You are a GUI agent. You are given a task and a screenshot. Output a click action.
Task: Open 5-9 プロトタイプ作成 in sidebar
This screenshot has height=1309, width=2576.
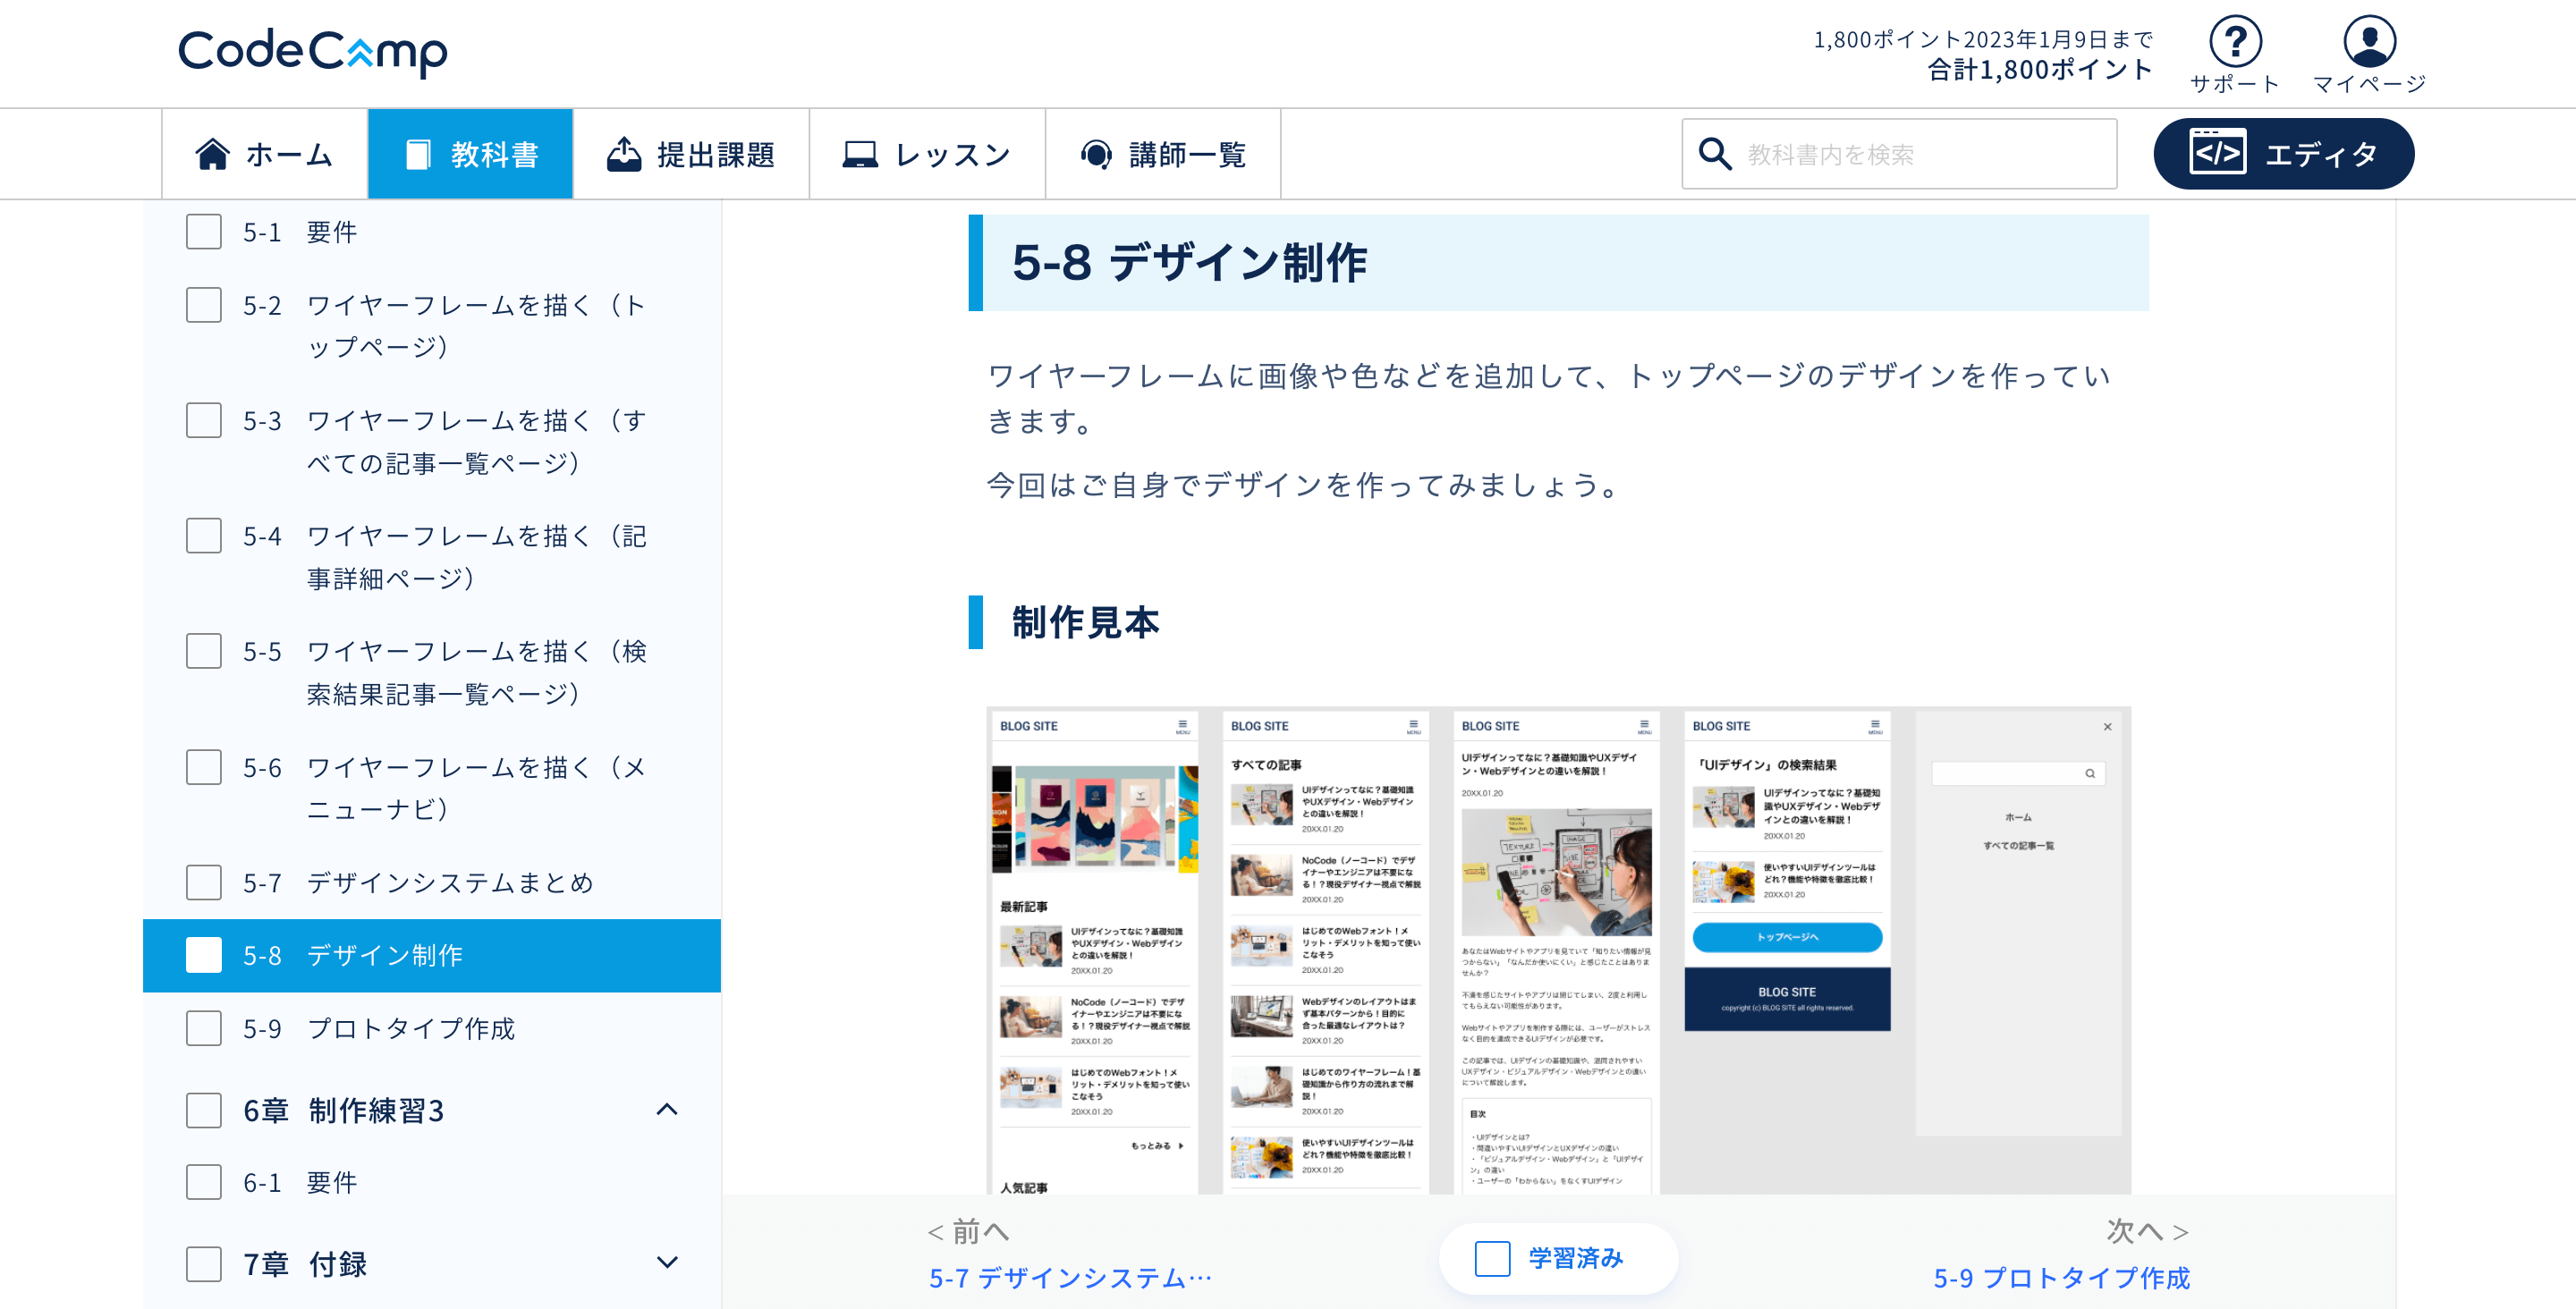click(410, 1028)
